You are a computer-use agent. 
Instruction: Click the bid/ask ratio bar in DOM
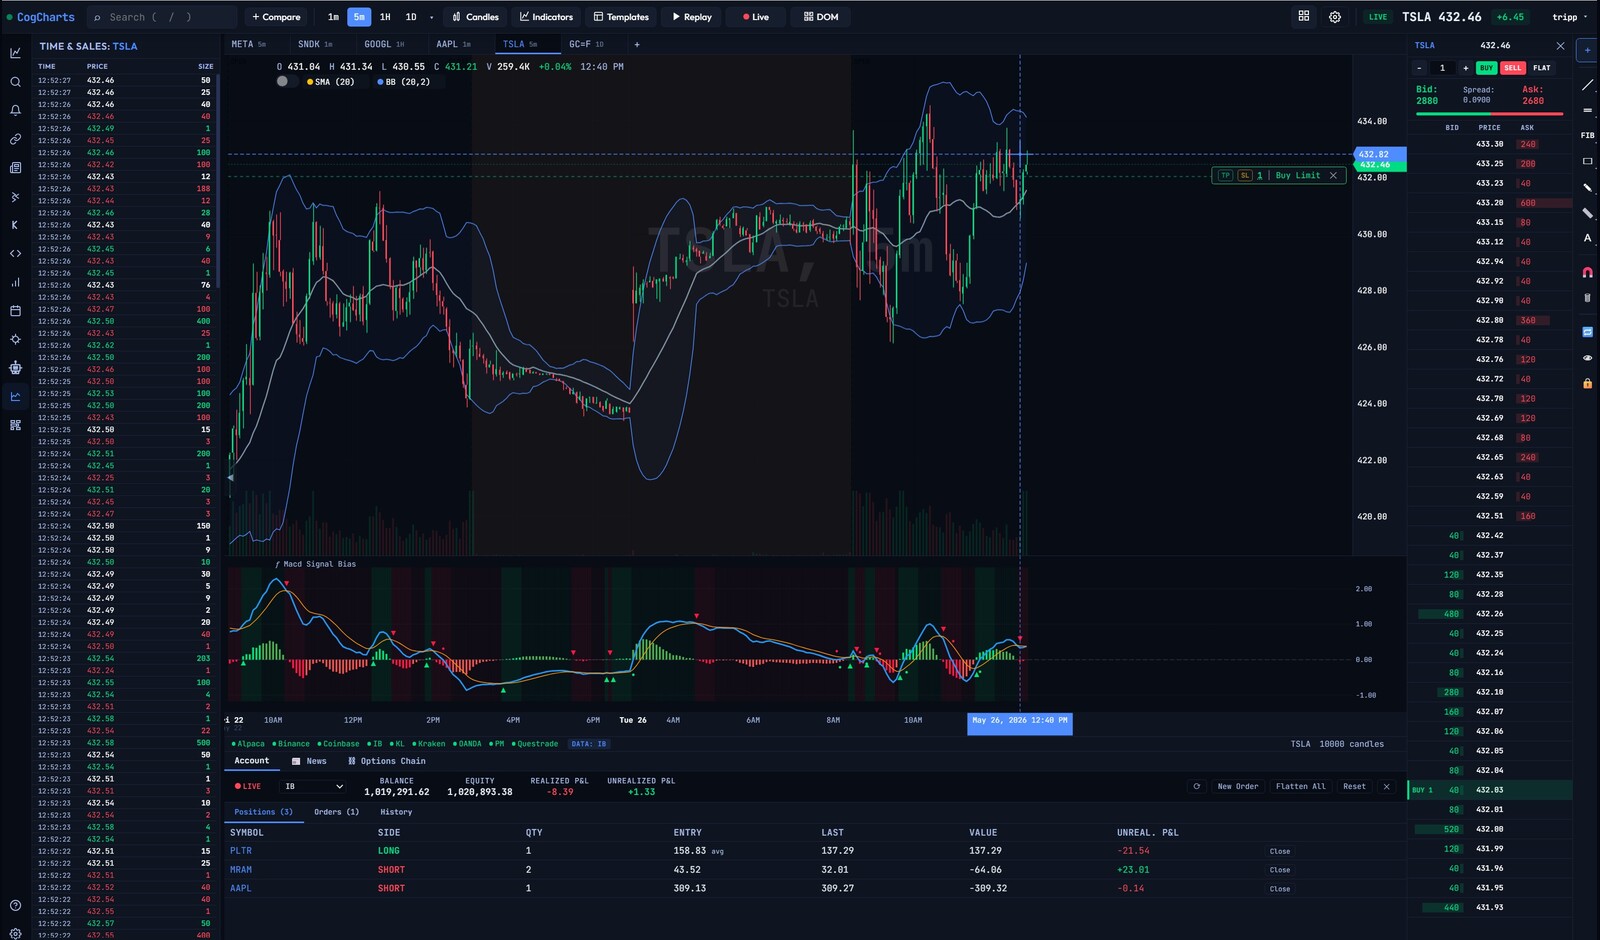[1490, 114]
